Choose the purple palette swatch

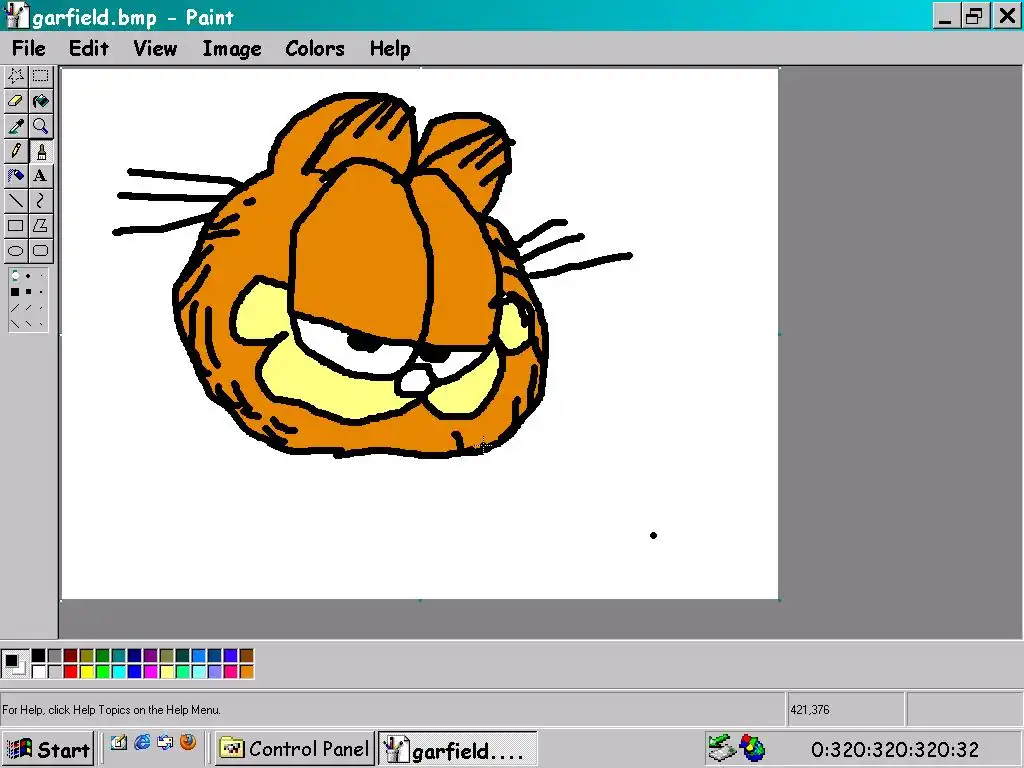(x=150, y=656)
